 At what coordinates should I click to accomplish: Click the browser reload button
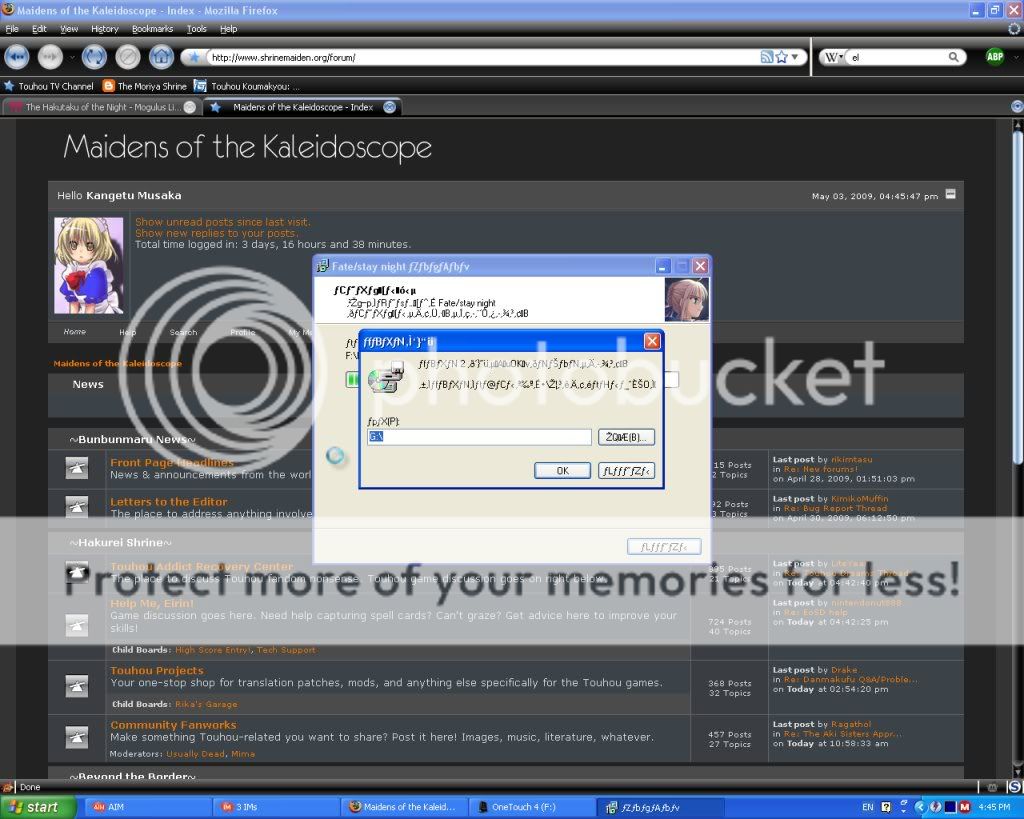click(94, 57)
